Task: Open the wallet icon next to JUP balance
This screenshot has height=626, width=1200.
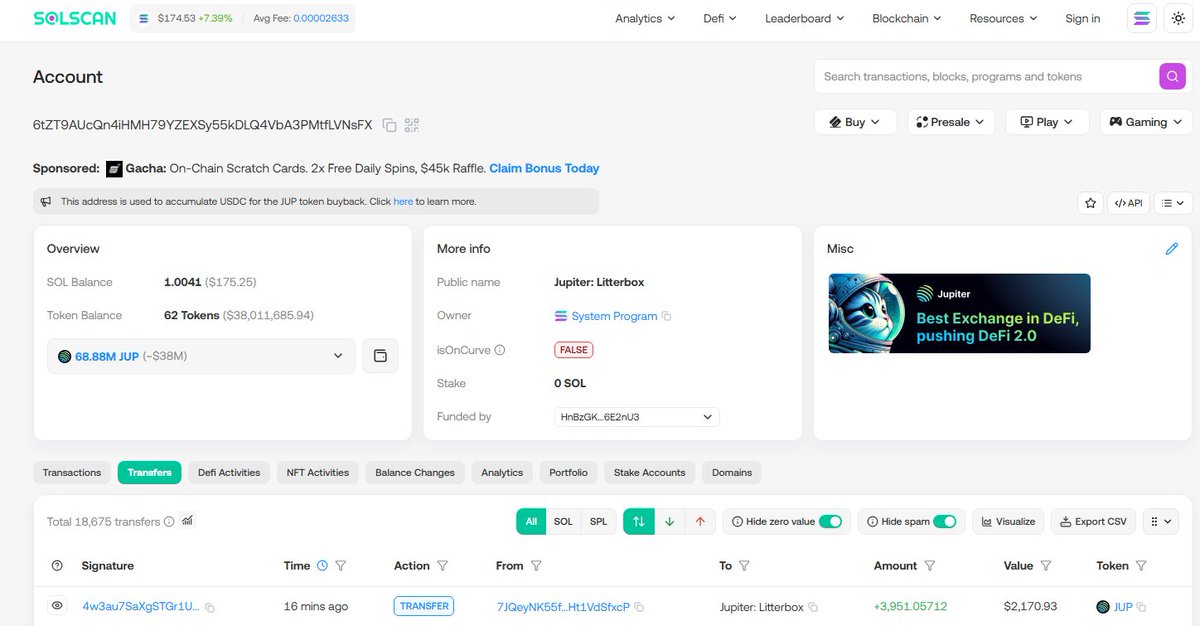Action: (x=380, y=356)
